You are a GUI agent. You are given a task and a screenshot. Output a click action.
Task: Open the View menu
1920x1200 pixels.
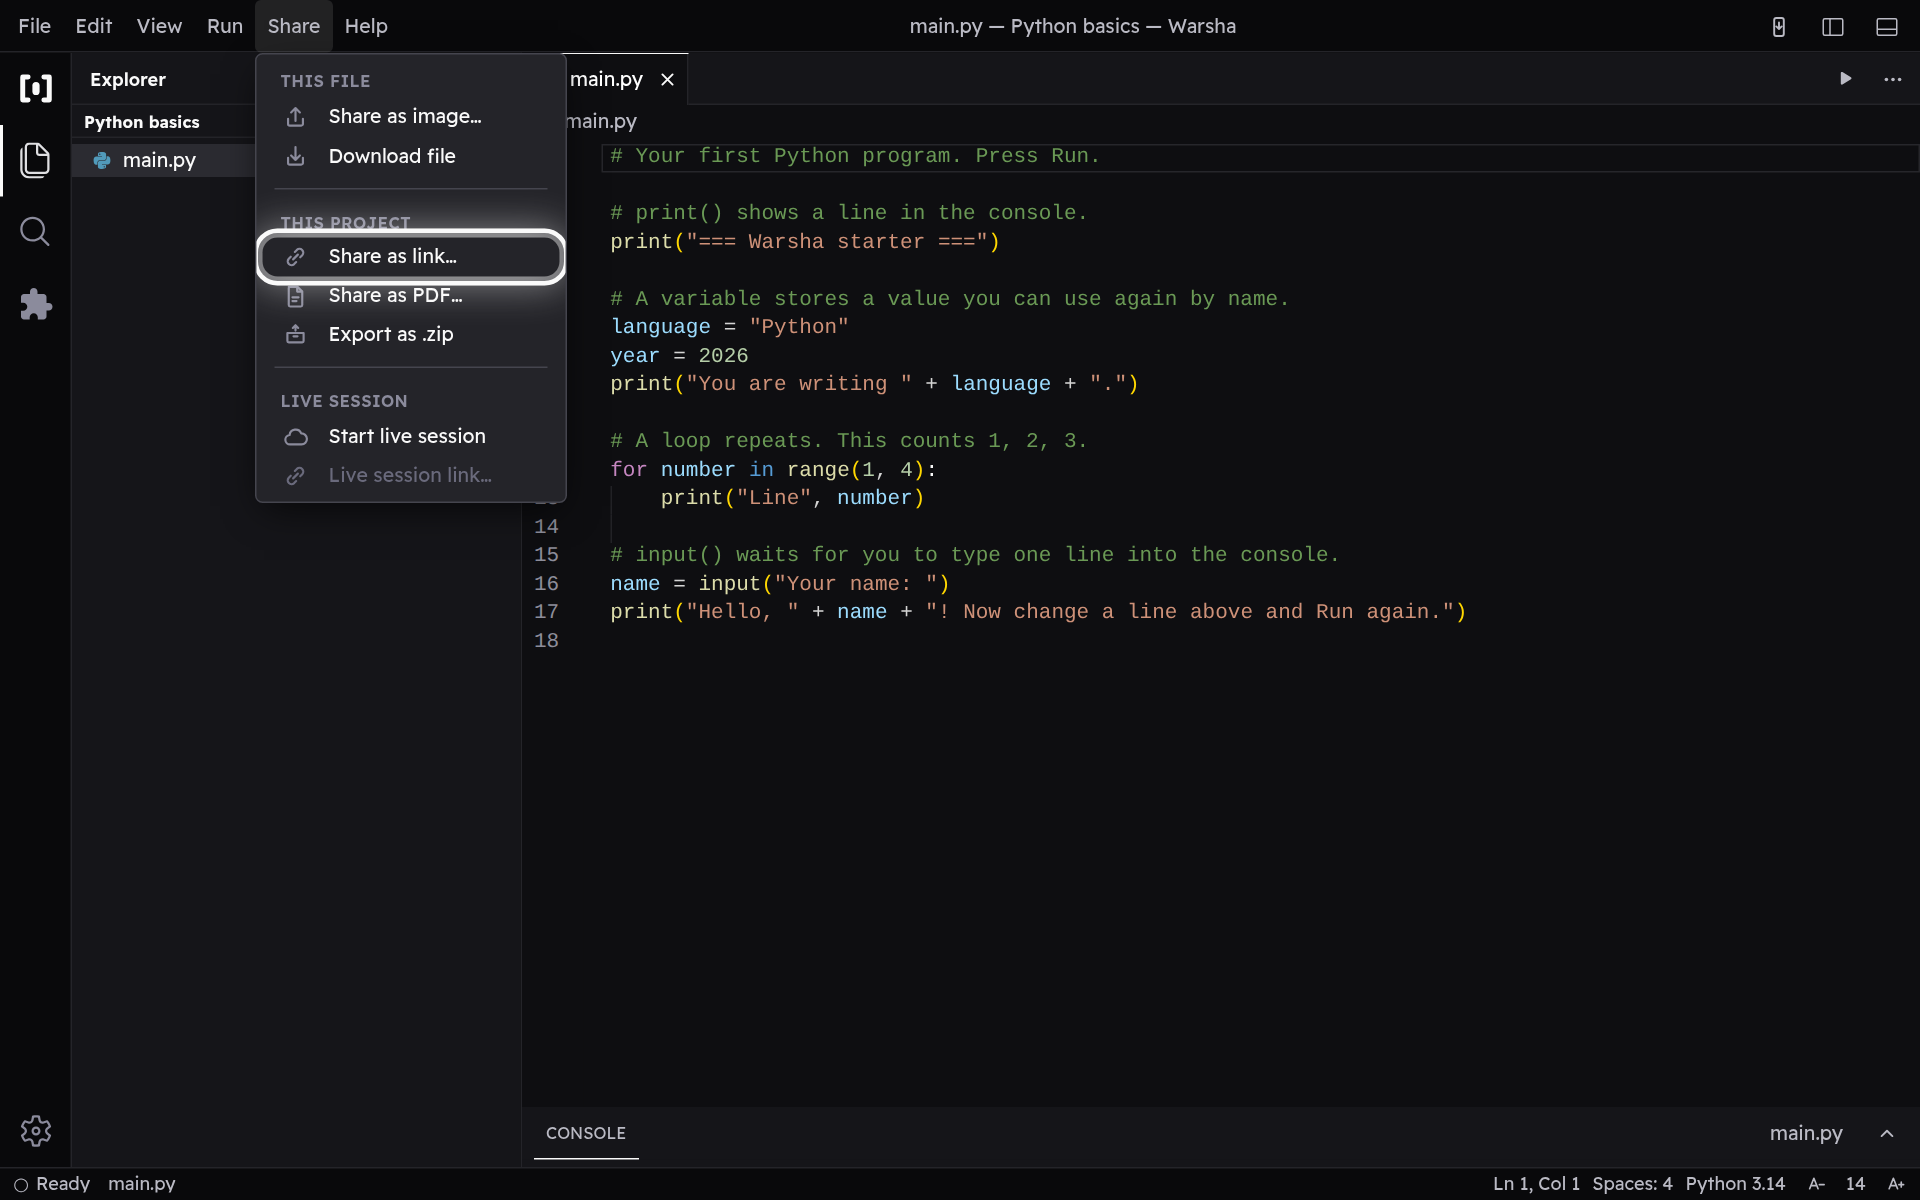coord(159,27)
